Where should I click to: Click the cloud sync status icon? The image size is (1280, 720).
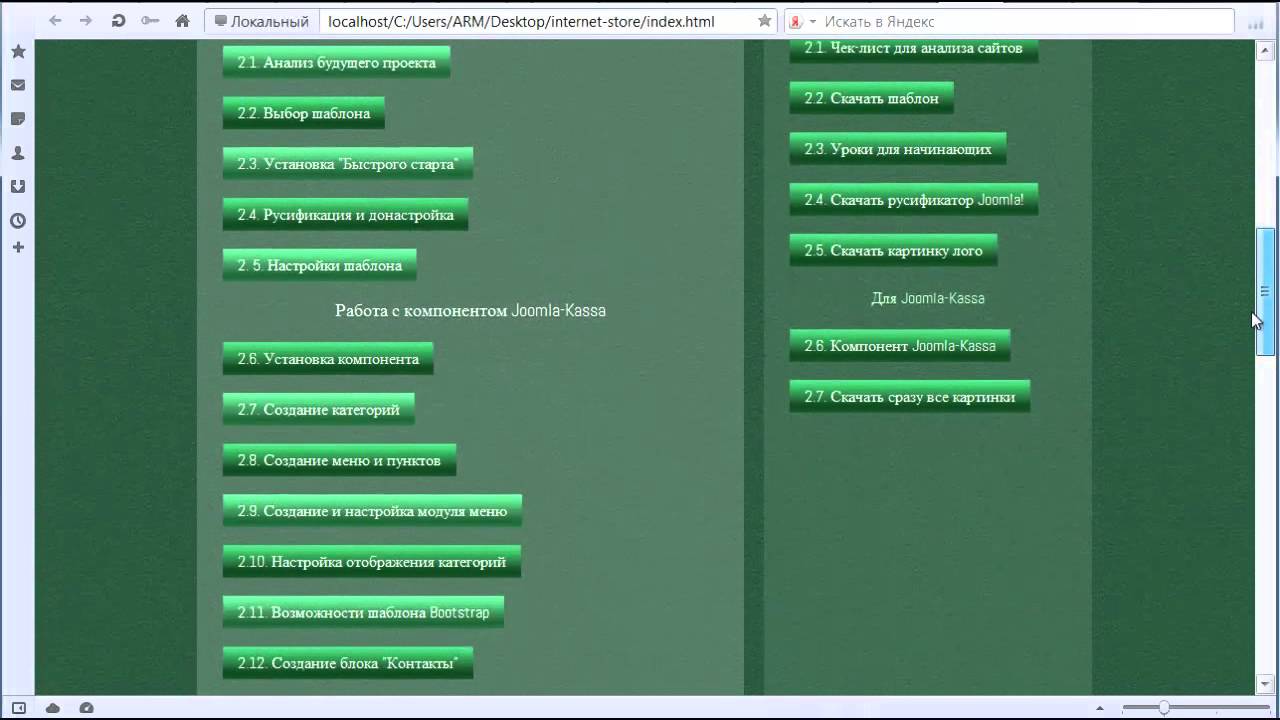tap(53, 708)
